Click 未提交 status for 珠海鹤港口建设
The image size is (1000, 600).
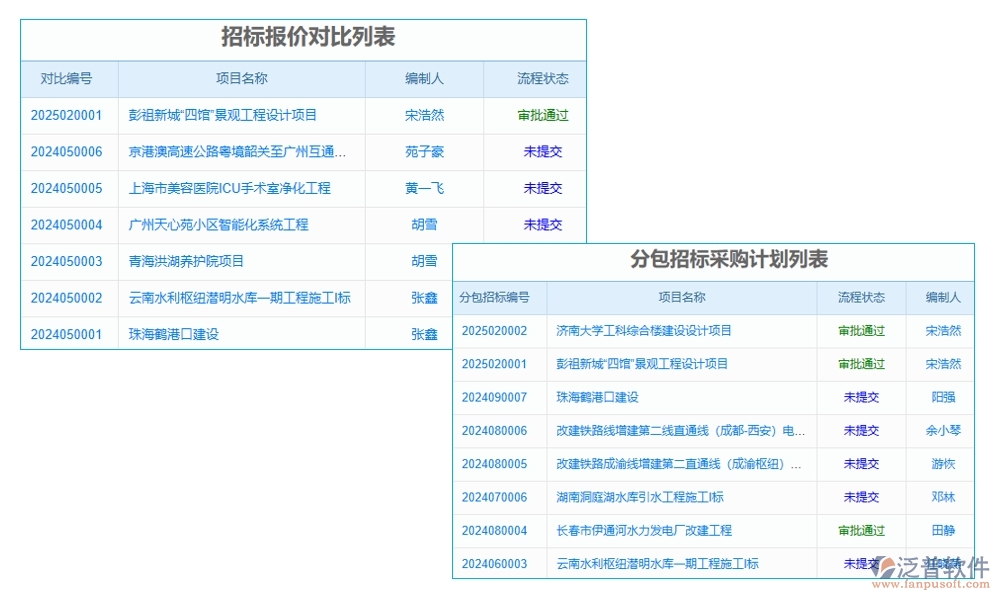point(862,397)
